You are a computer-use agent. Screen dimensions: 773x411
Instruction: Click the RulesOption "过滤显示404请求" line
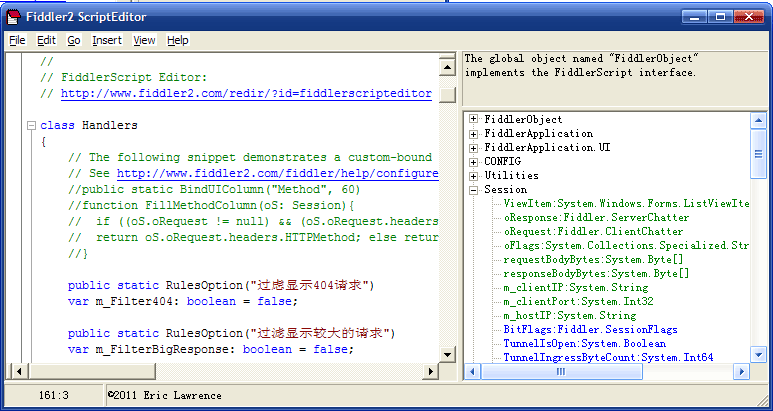(221, 285)
